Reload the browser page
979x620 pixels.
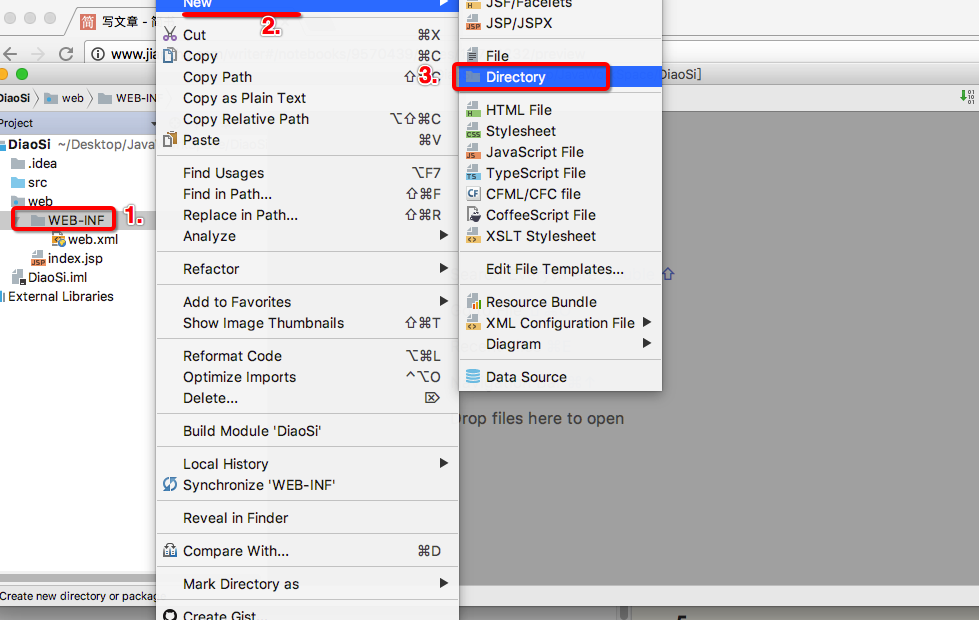click(66, 54)
